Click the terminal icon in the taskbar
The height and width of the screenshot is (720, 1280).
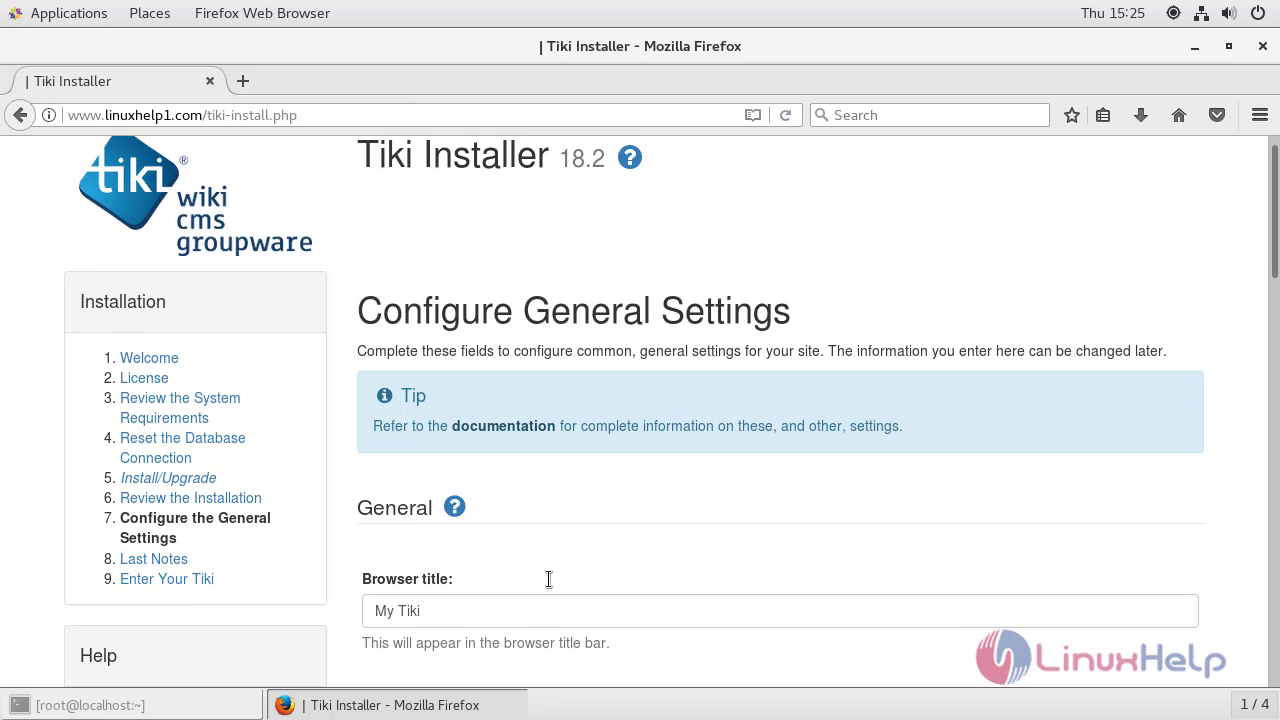19,705
